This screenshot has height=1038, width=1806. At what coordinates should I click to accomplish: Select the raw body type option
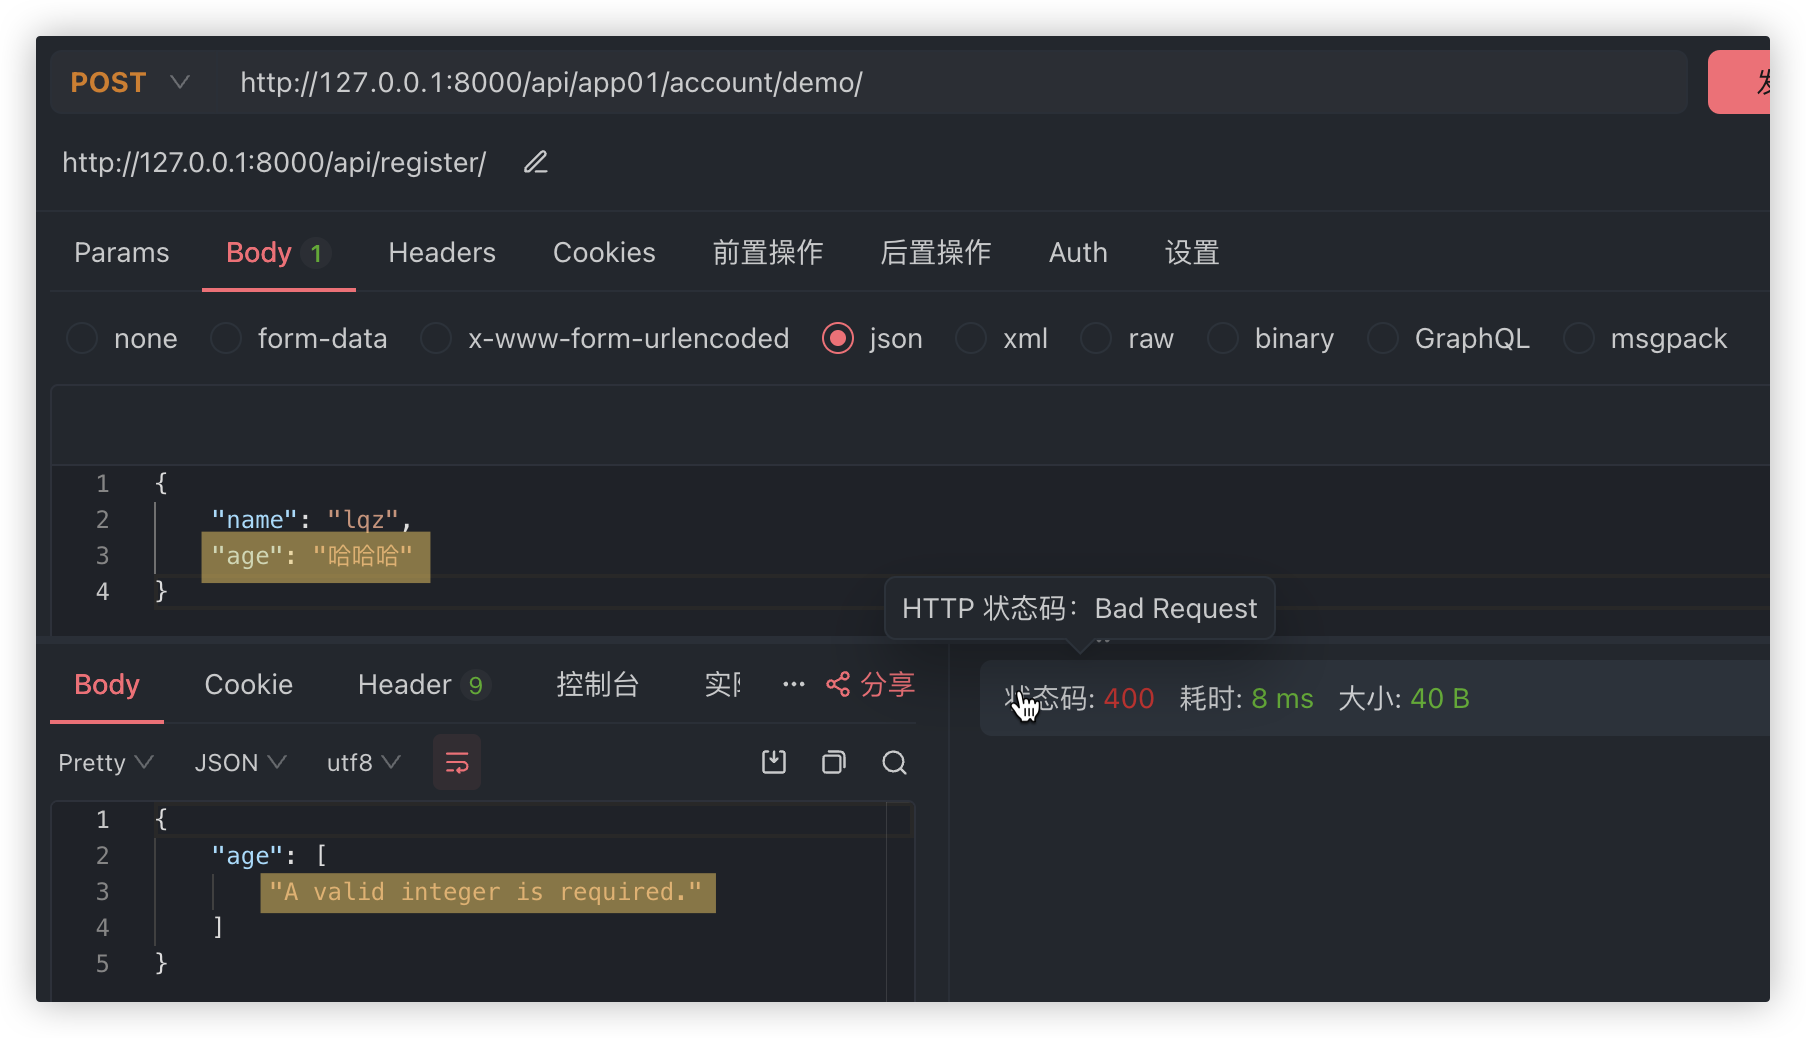[x=1097, y=339]
